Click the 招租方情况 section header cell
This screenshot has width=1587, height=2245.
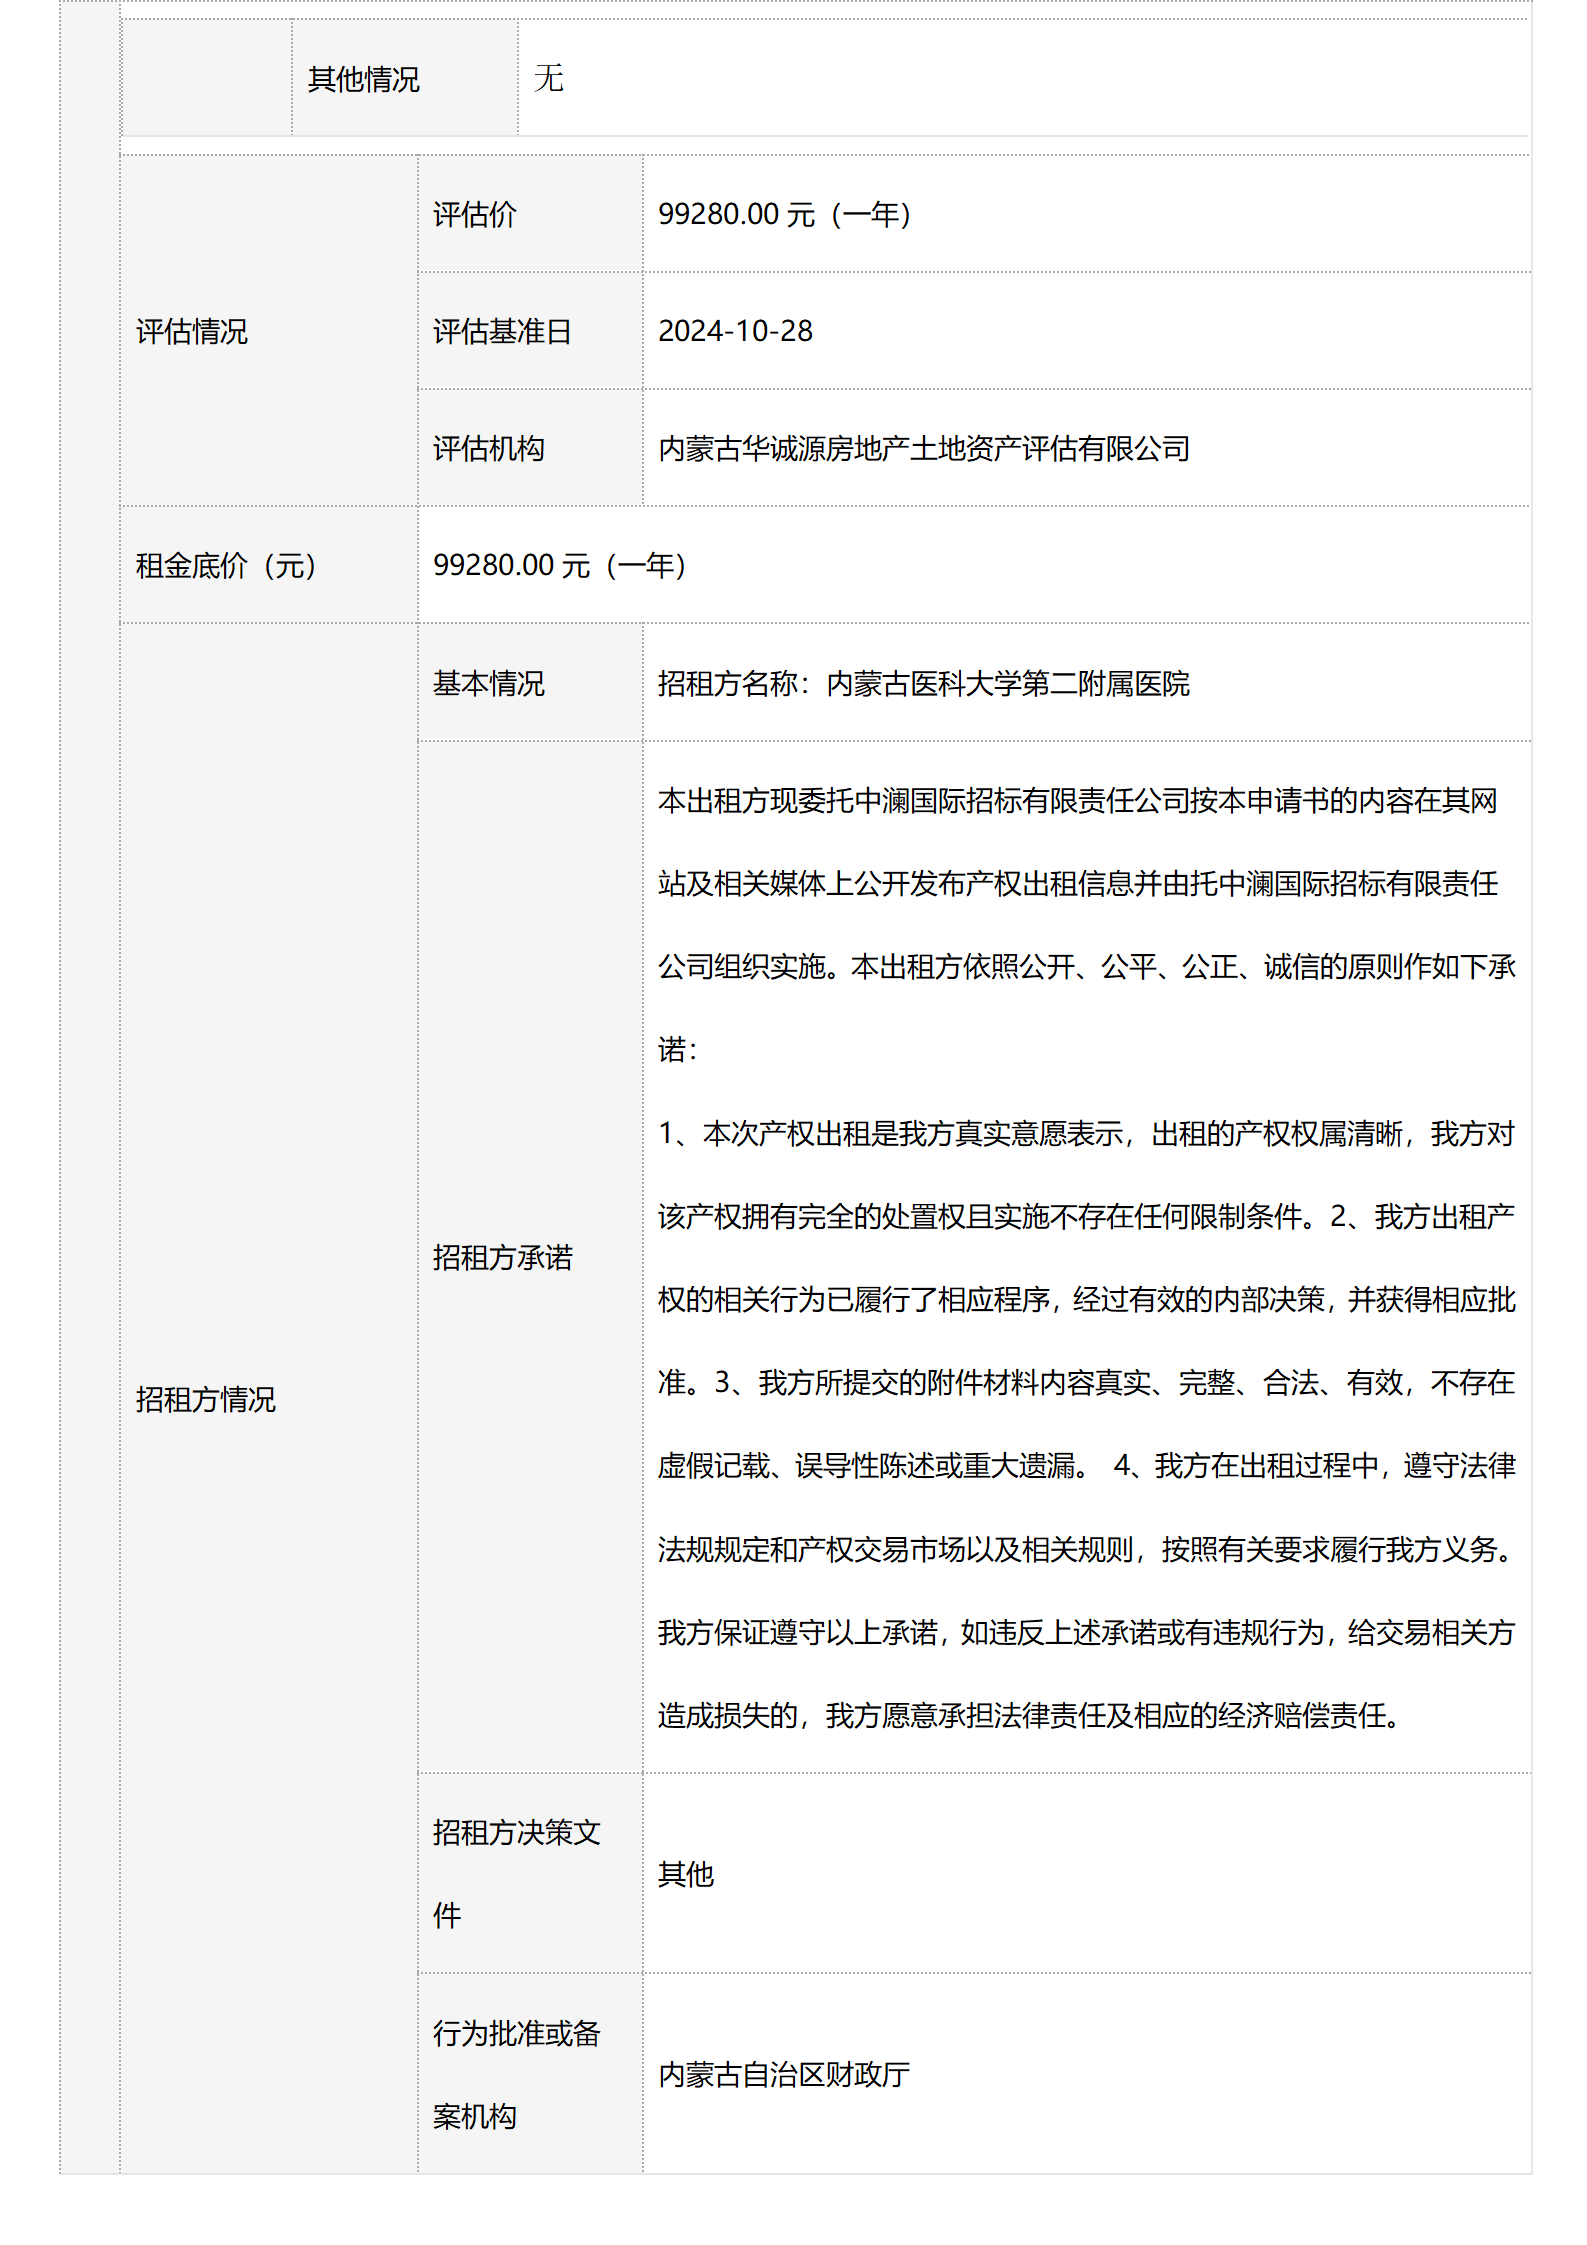(x=206, y=1399)
